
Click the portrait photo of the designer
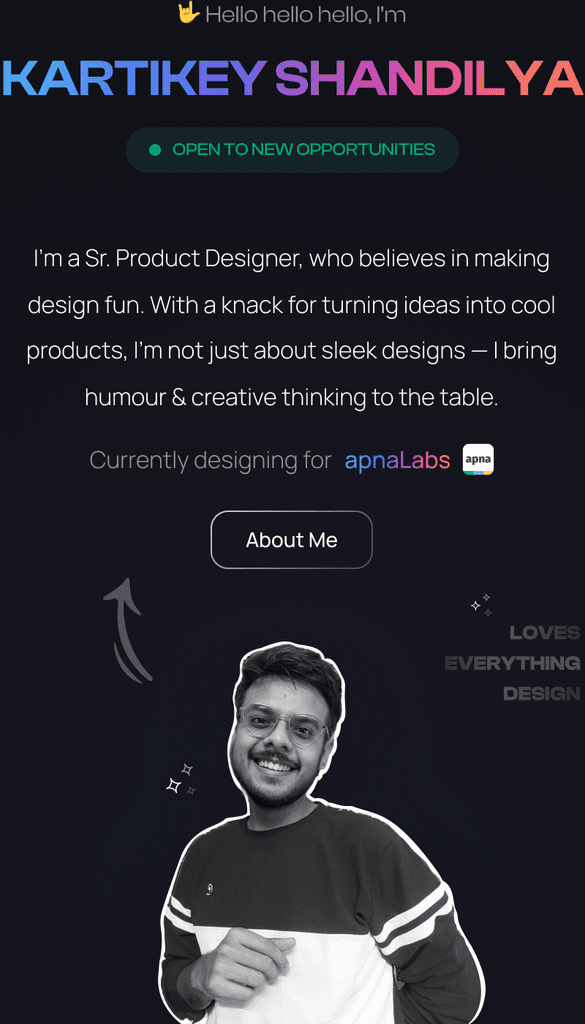point(320,834)
